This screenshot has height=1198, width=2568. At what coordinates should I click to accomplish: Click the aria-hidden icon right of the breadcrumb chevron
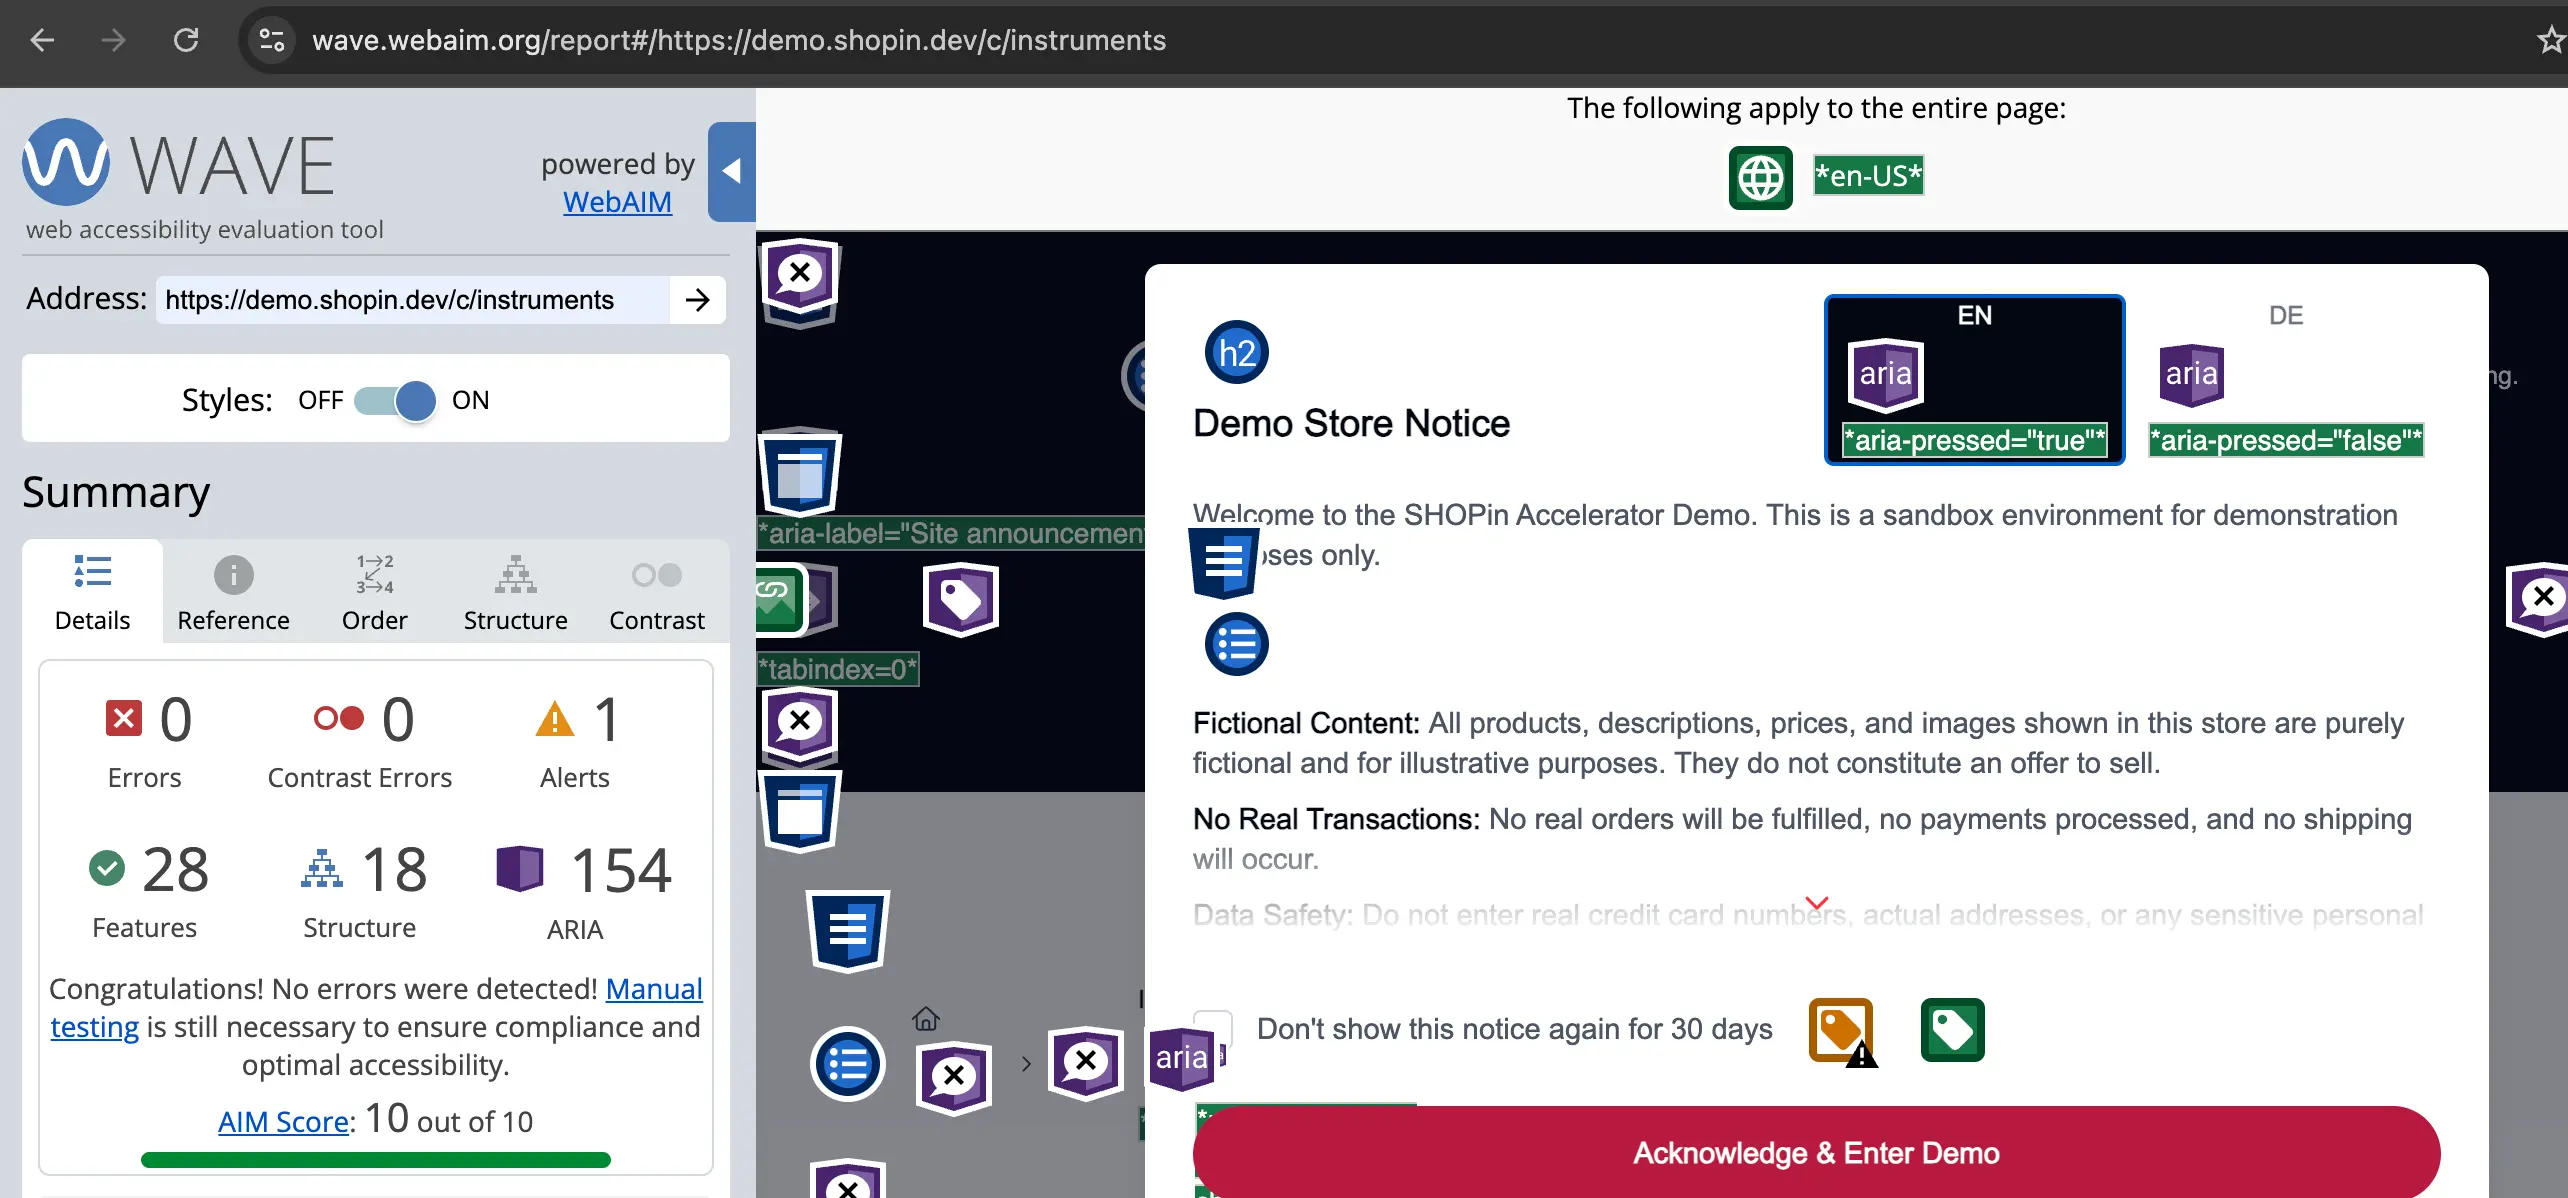click(1085, 1062)
